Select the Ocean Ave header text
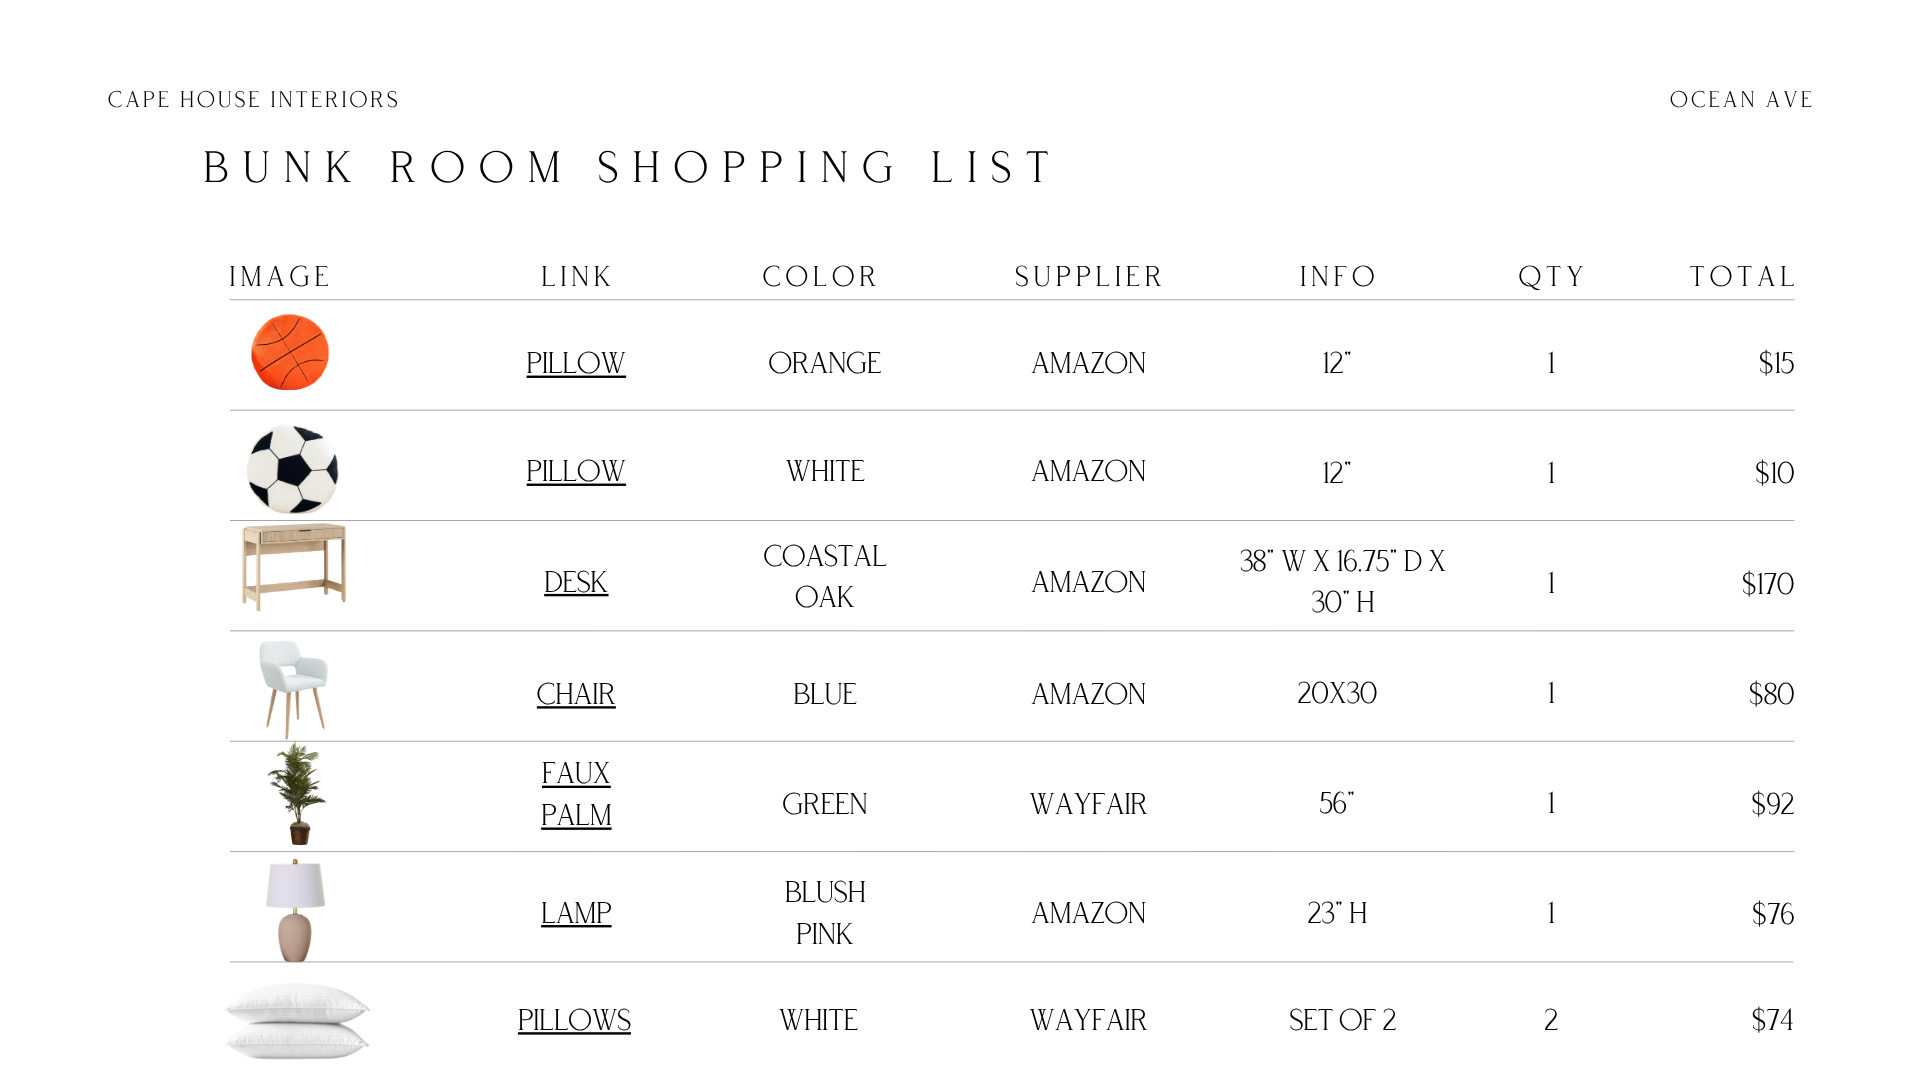 1741,100
